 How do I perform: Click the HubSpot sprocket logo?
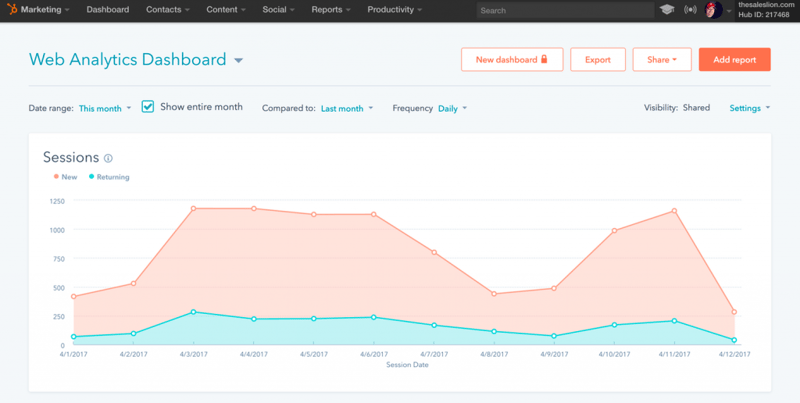pos(12,9)
